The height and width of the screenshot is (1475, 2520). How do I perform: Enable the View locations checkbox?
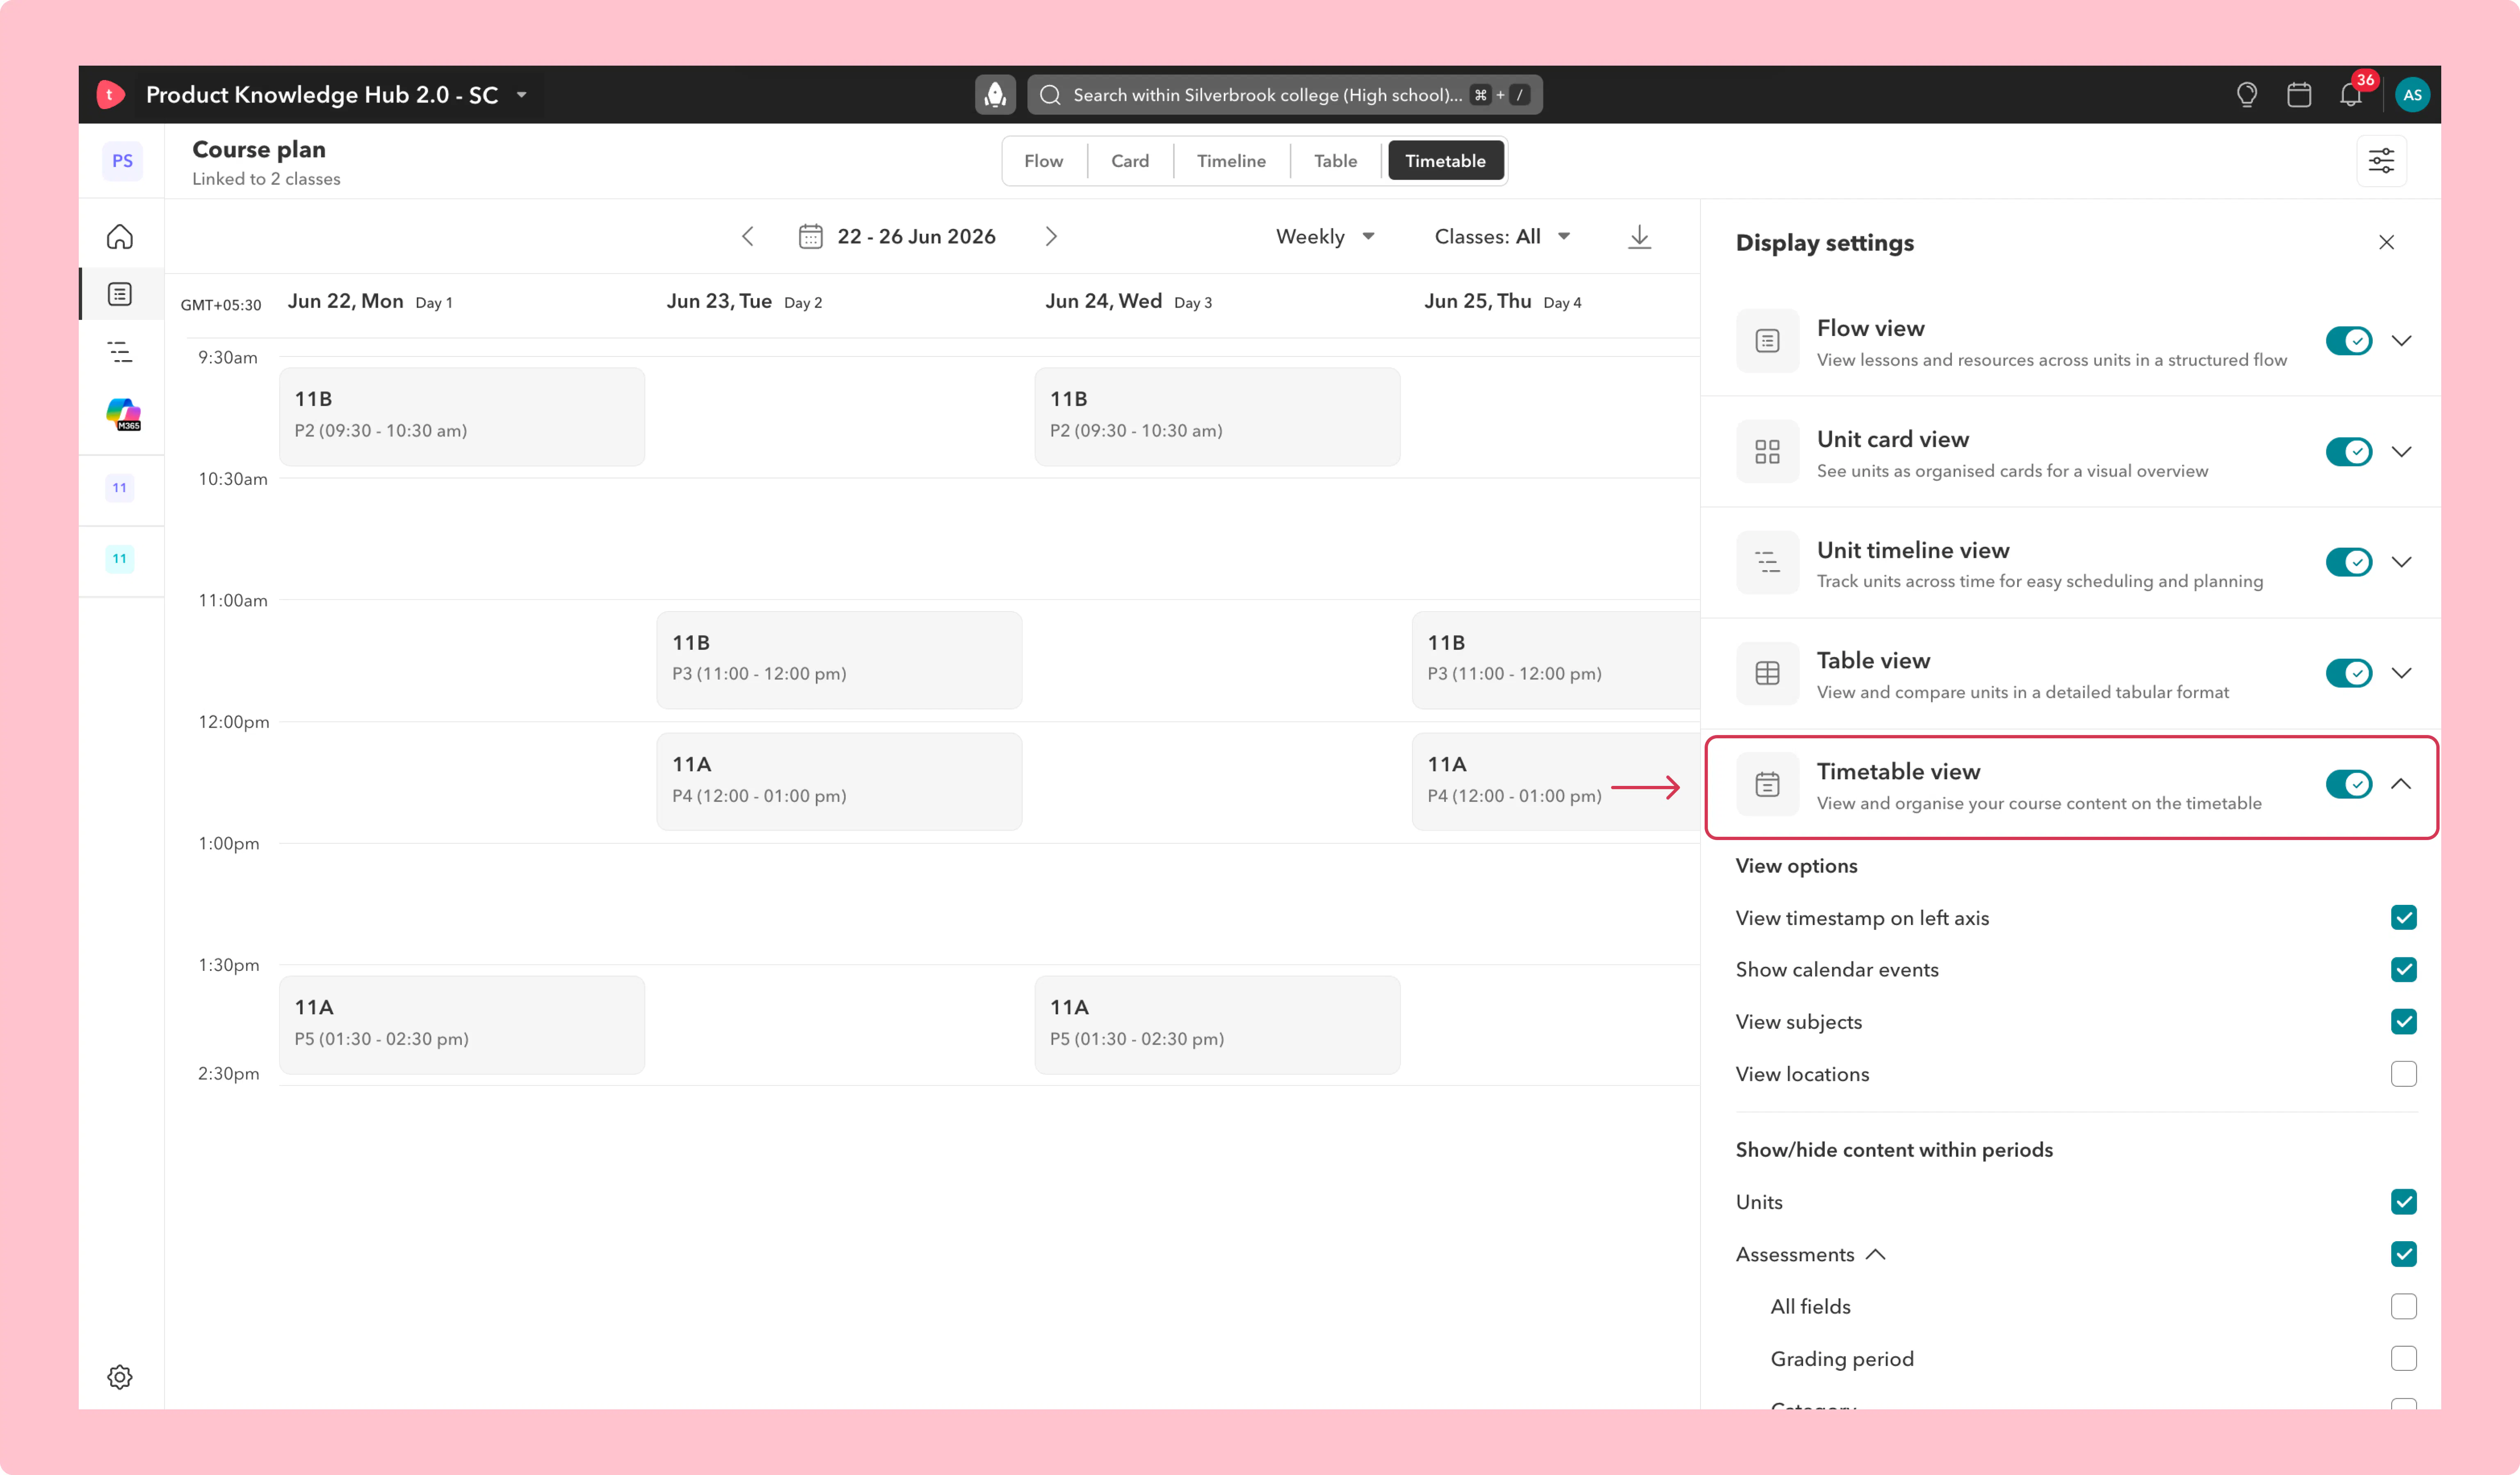click(2403, 1074)
